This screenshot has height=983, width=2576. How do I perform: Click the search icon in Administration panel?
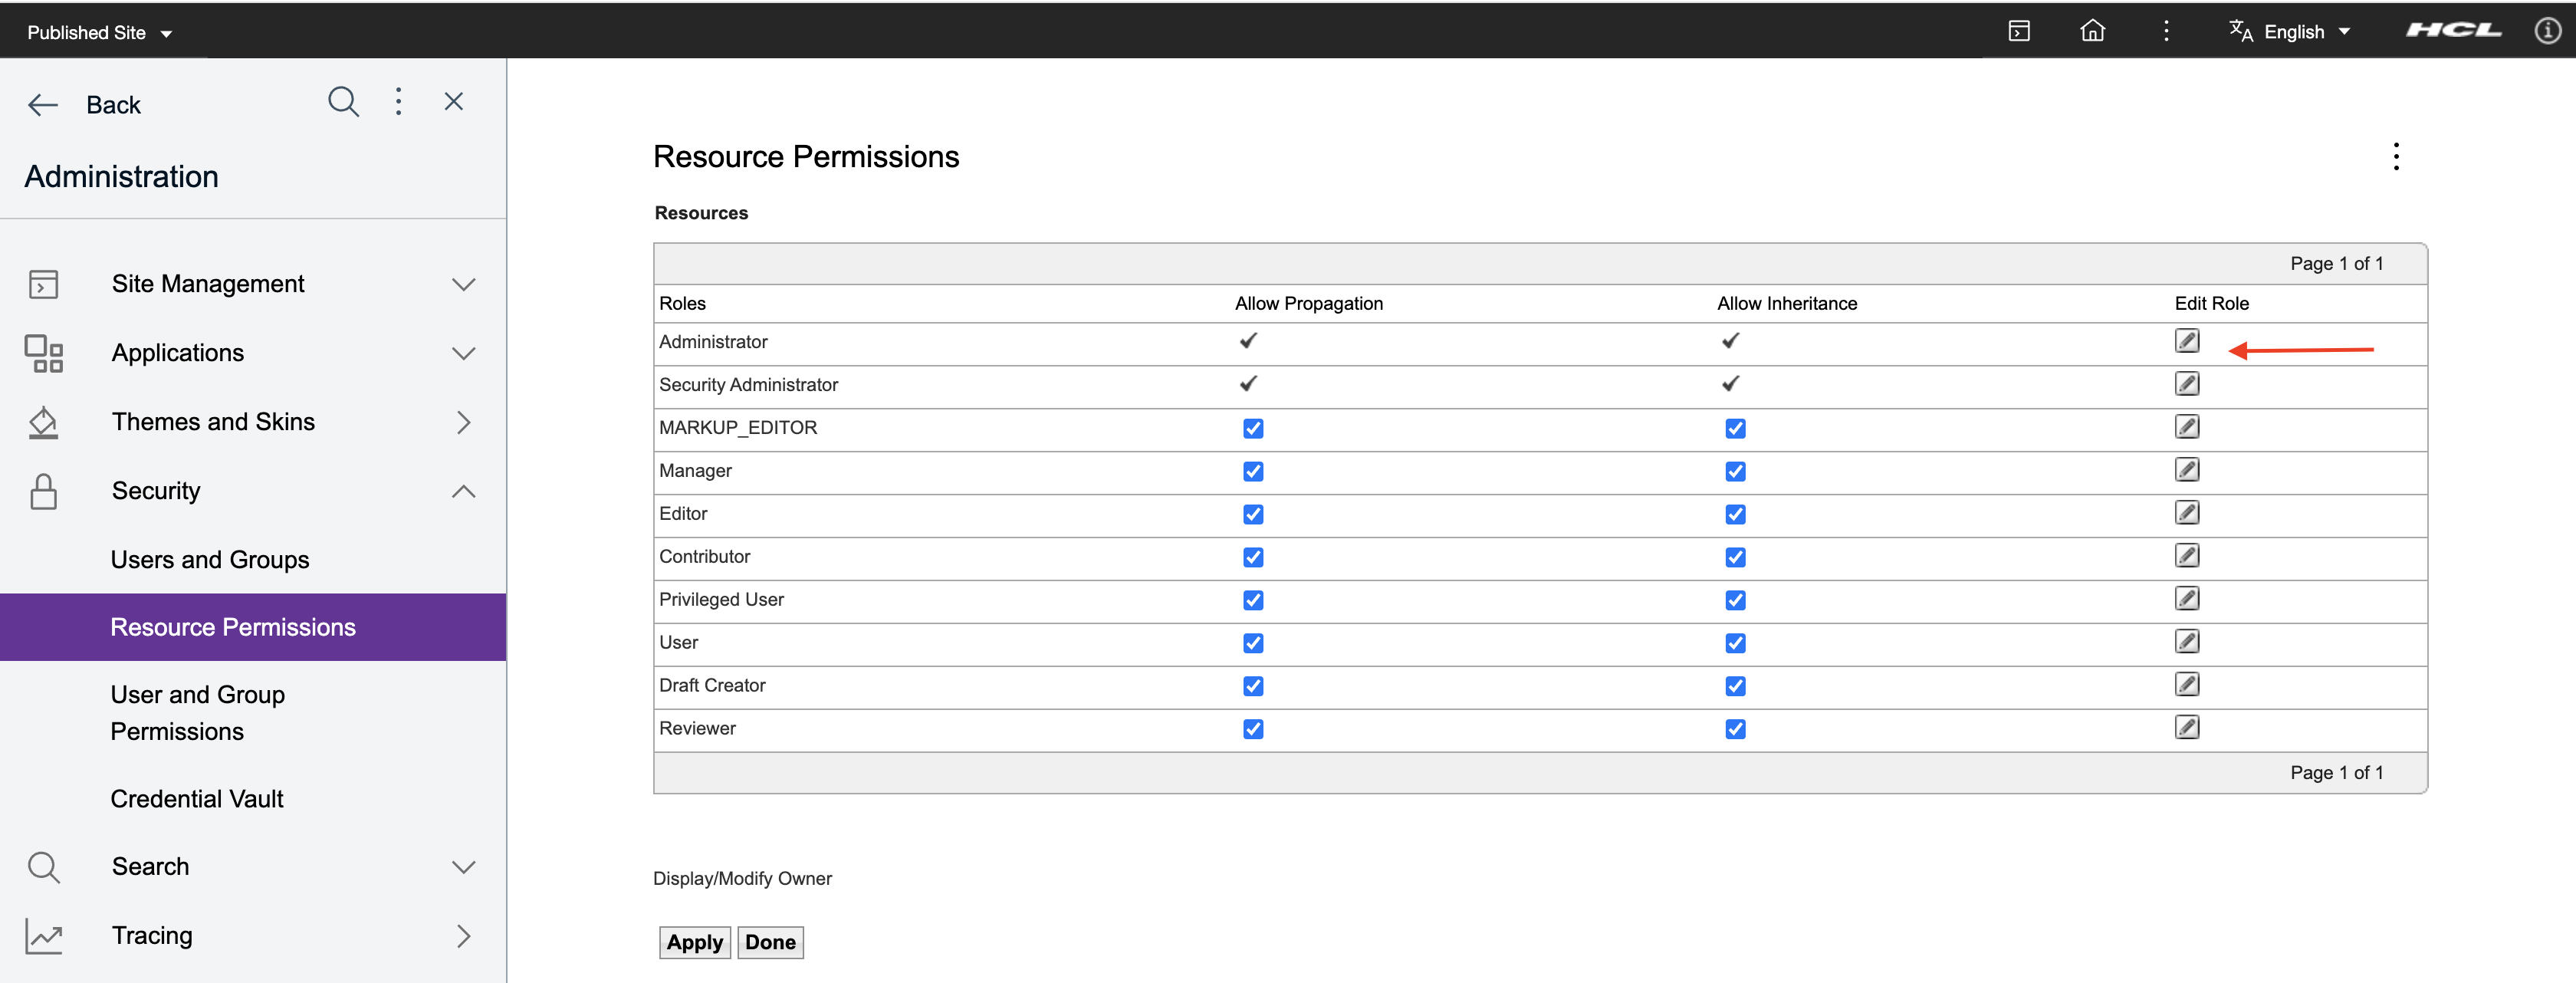coord(343,102)
